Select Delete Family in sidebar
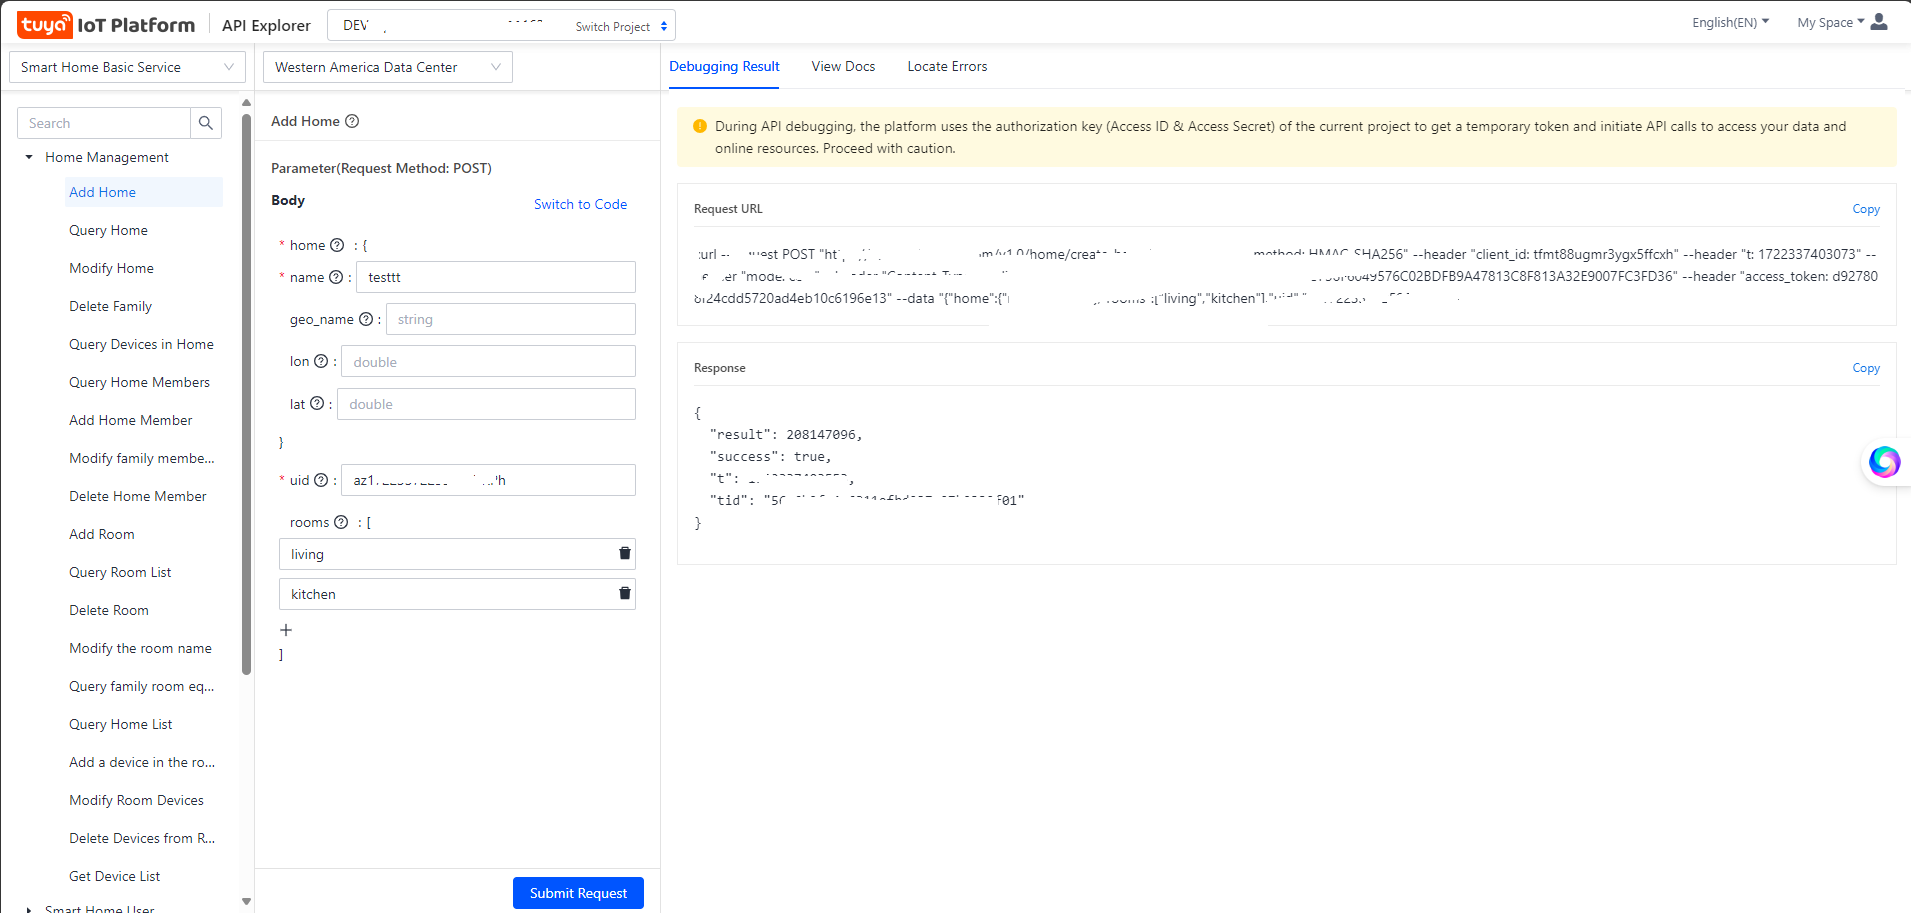 pyautogui.click(x=110, y=306)
